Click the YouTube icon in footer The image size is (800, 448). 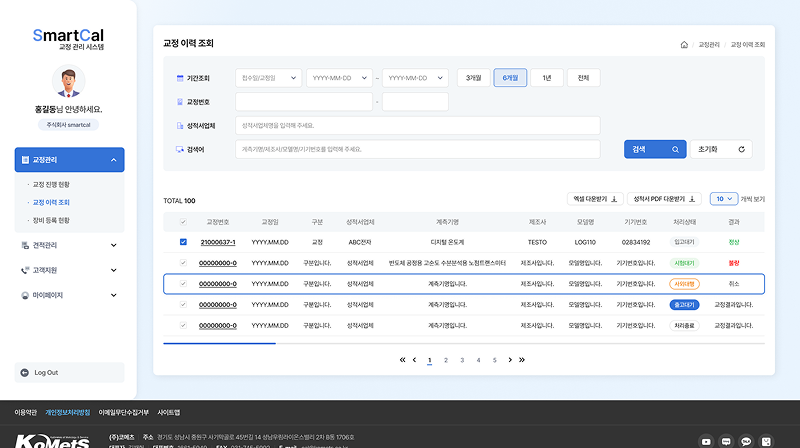click(x=707, y=440)
